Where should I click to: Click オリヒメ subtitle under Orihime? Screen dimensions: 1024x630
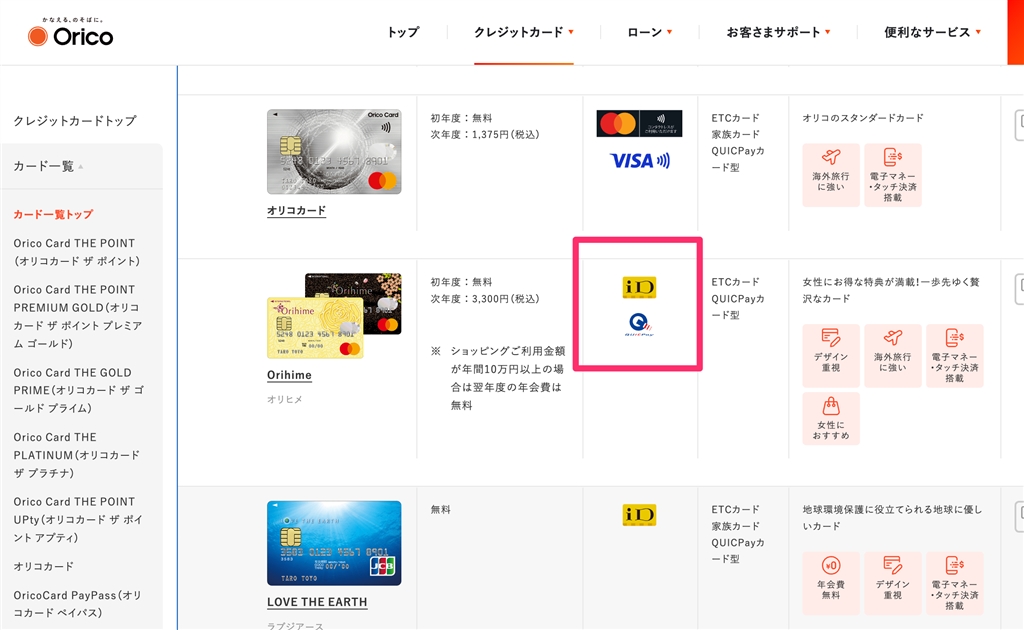[x=285, y=399]
